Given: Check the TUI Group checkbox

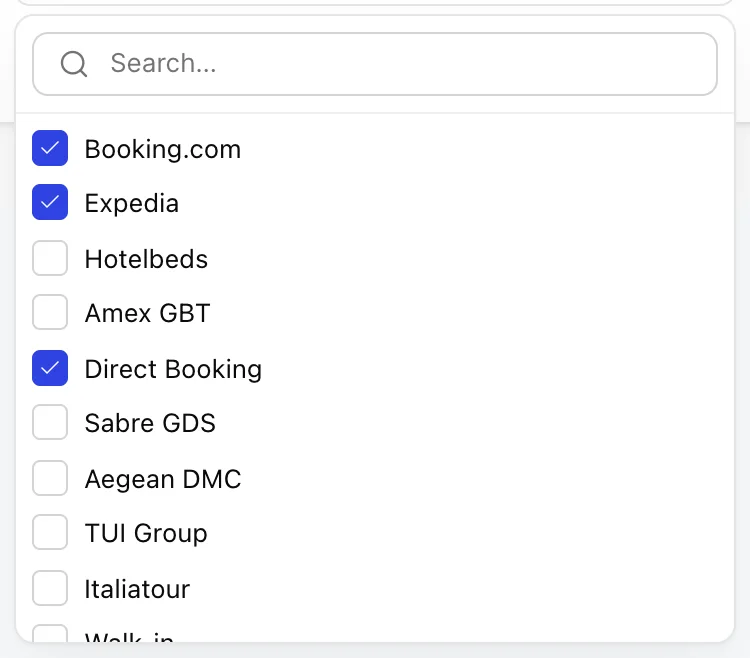Looking at the screenshot, I should 50,532.
